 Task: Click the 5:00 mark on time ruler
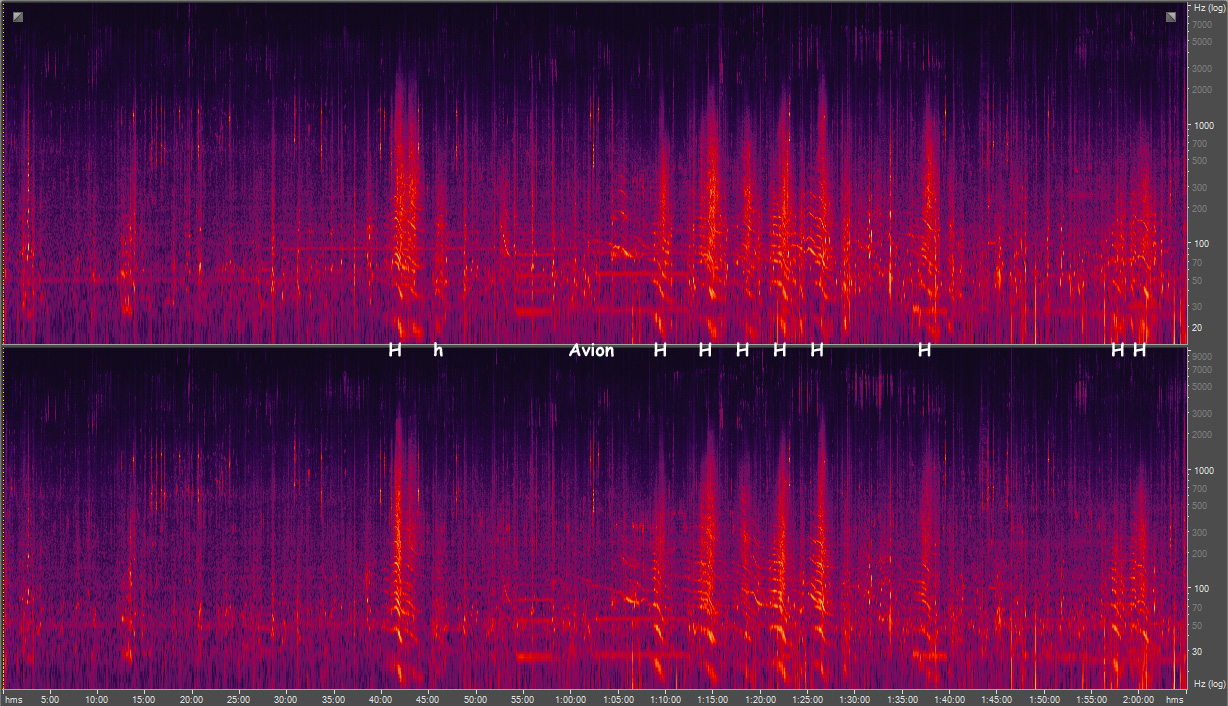pos(50,699)
